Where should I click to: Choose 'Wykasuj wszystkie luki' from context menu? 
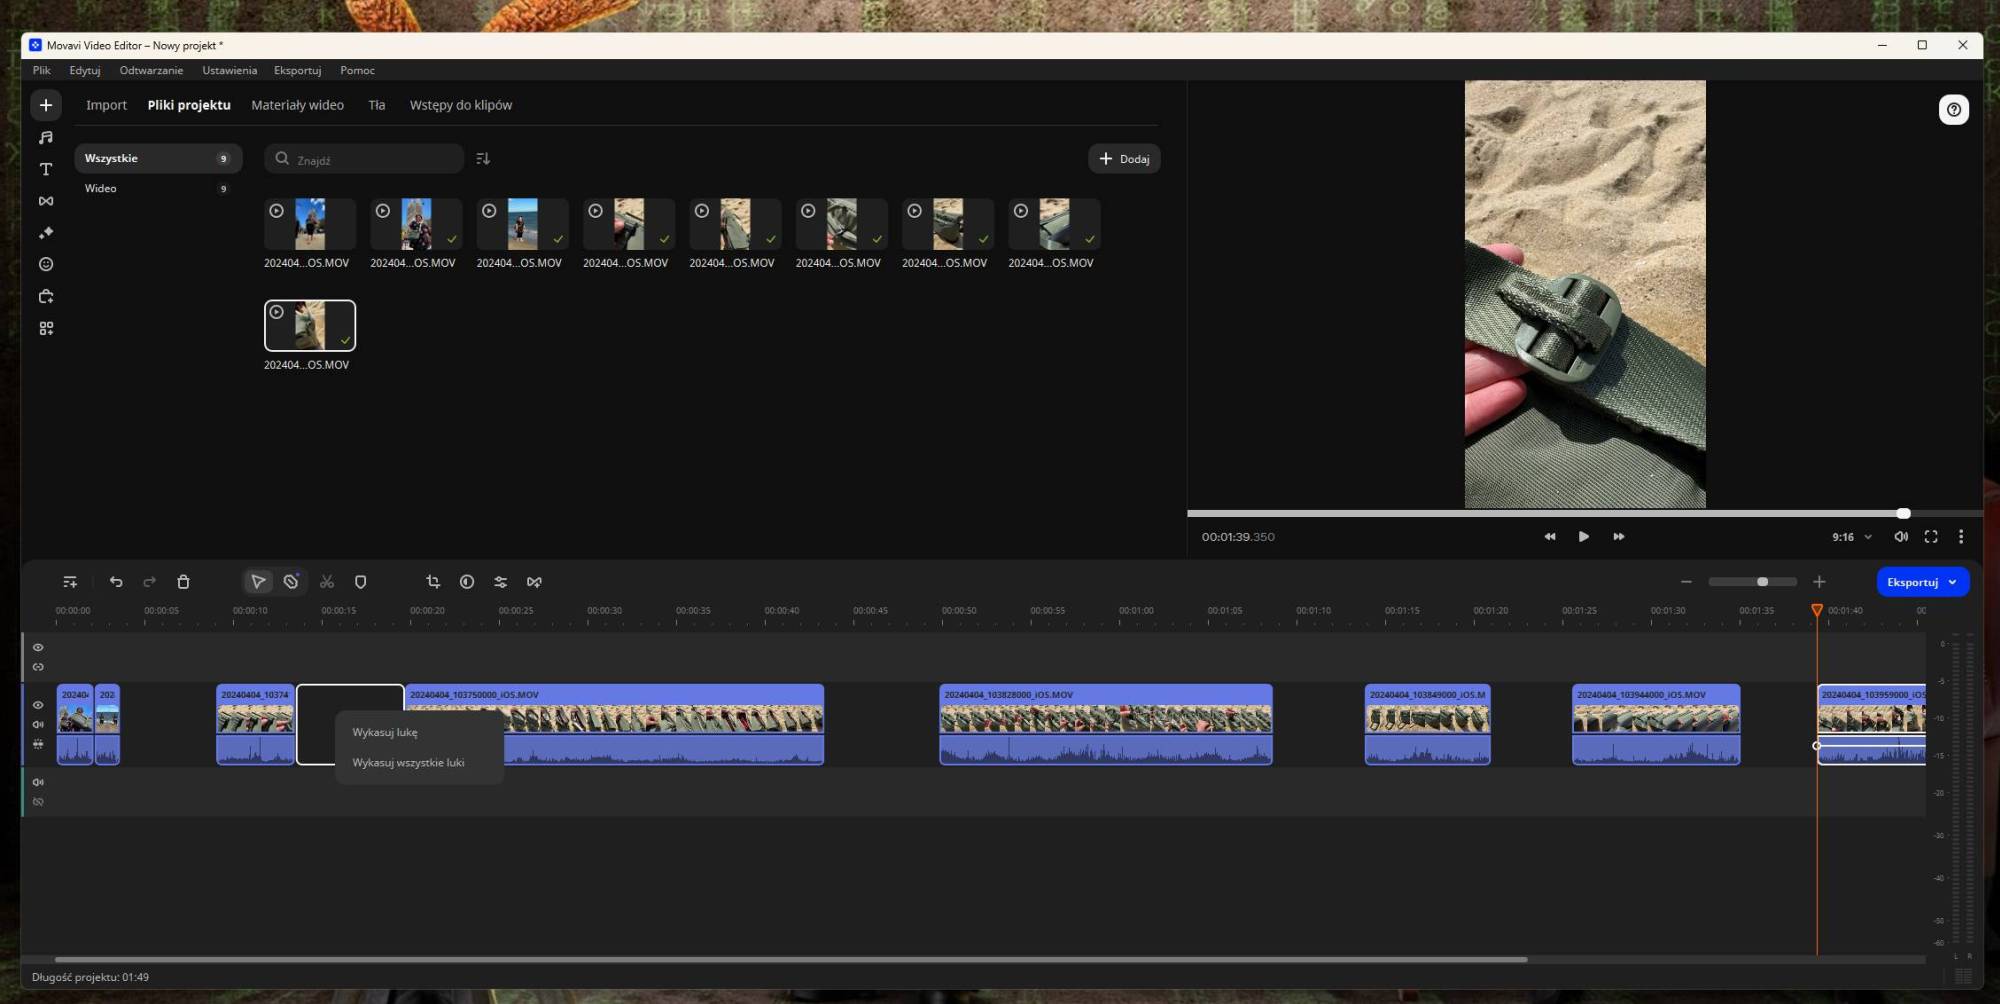tap(408, 763)
